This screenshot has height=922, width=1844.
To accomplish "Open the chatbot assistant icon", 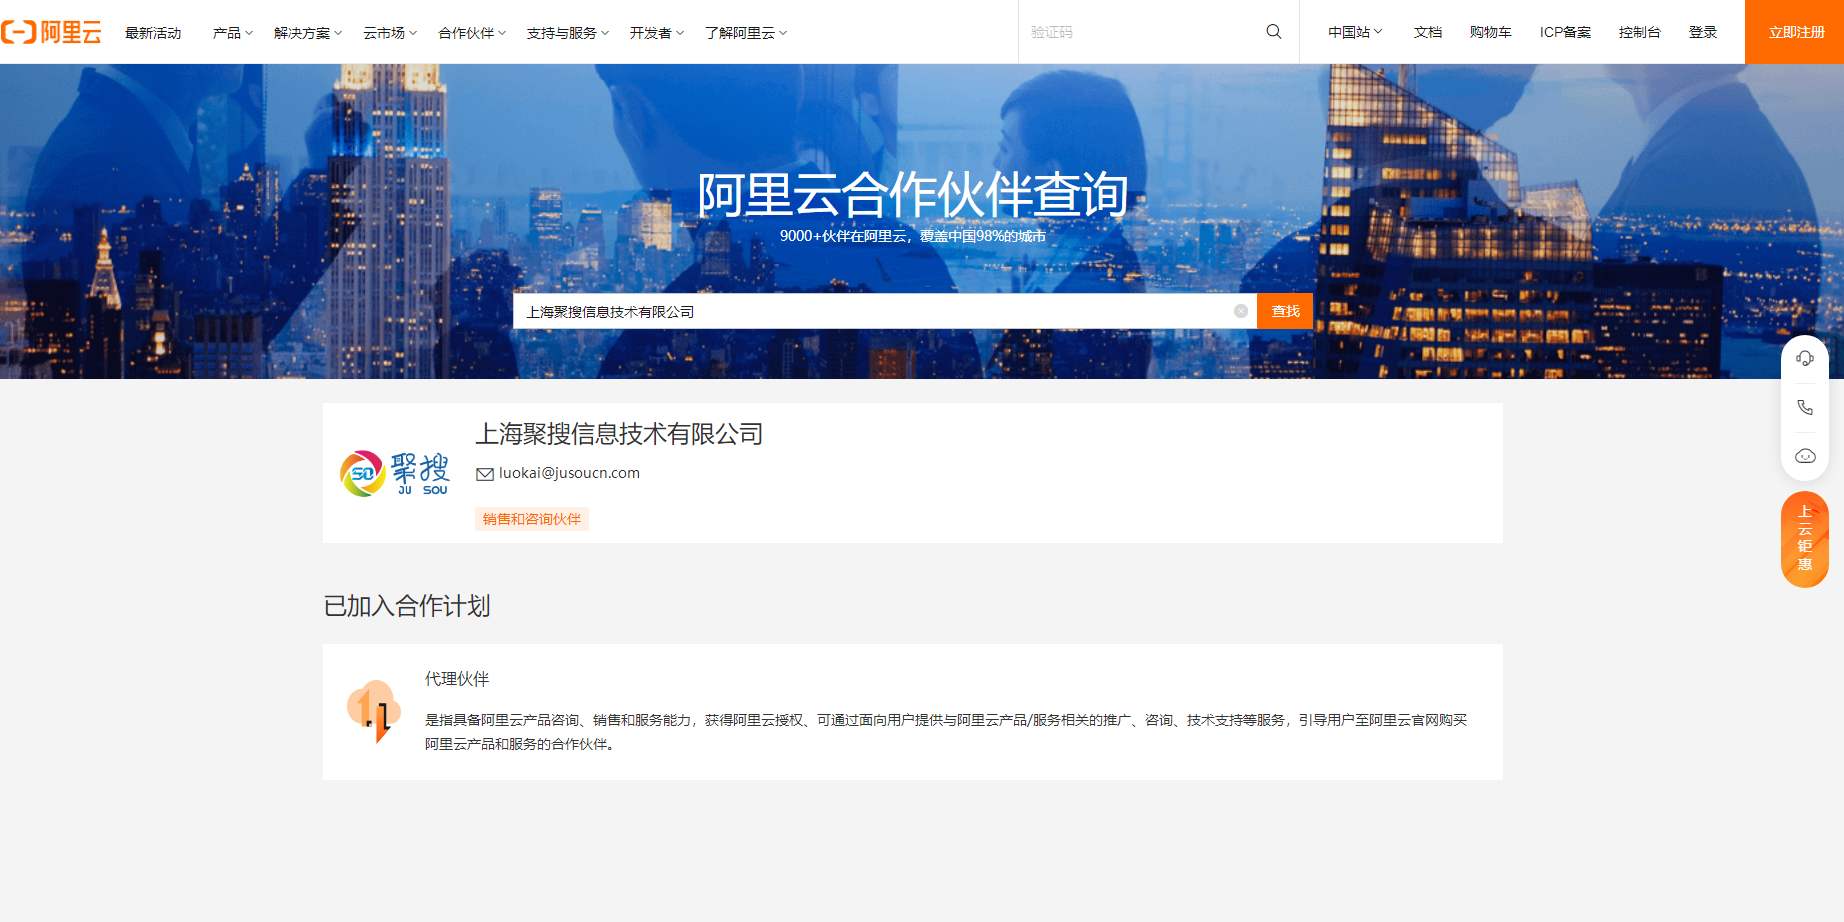I will pyautogui.click(x=1804, y=456).
